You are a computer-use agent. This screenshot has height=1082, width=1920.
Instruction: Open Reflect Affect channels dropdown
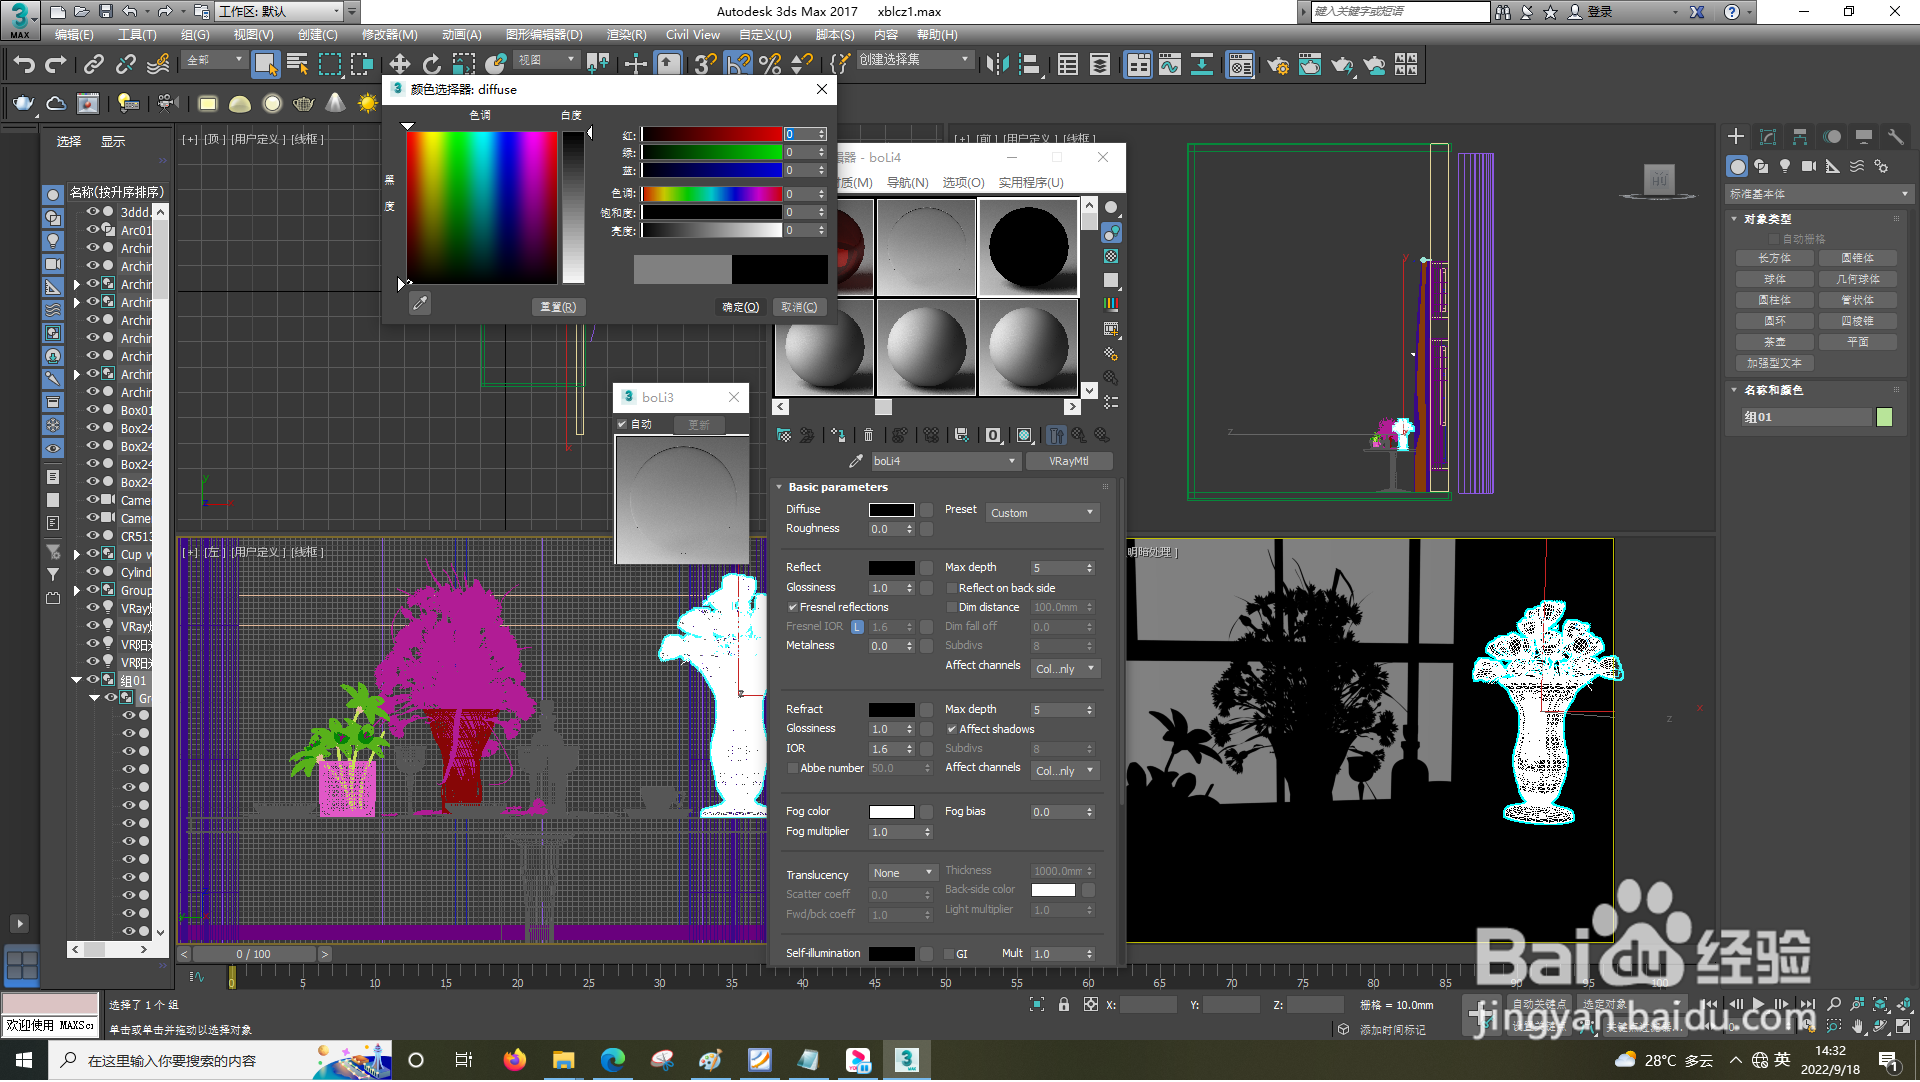[x=1065, y=669]
